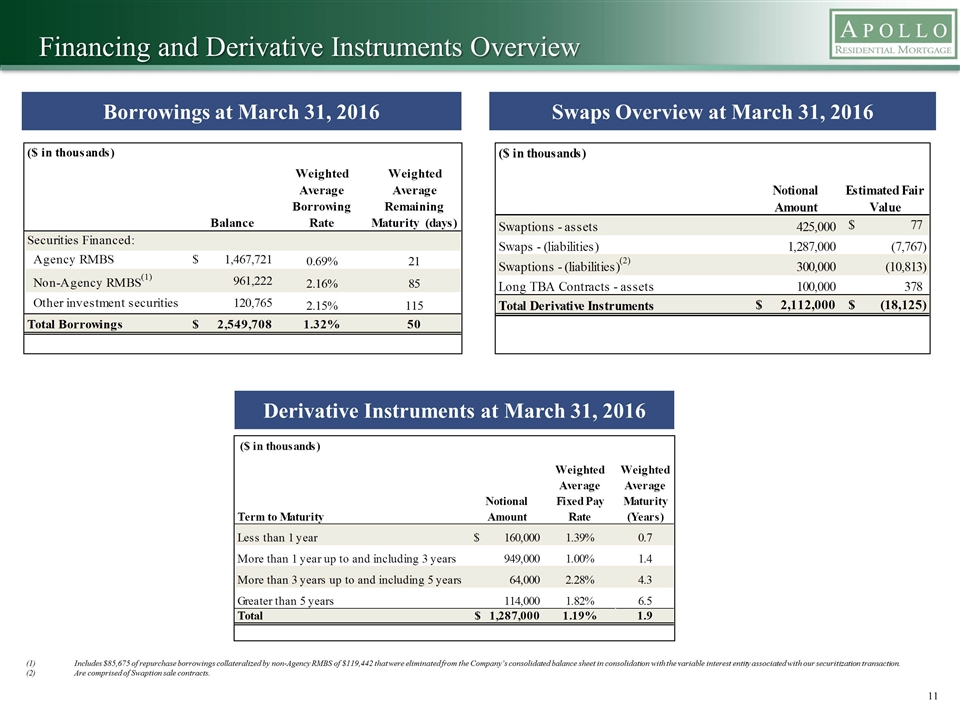Screen dimensions: 960x720
Task: Click the Borrowings at March 31, 2016 banner
Action: (x=243, y=112)
